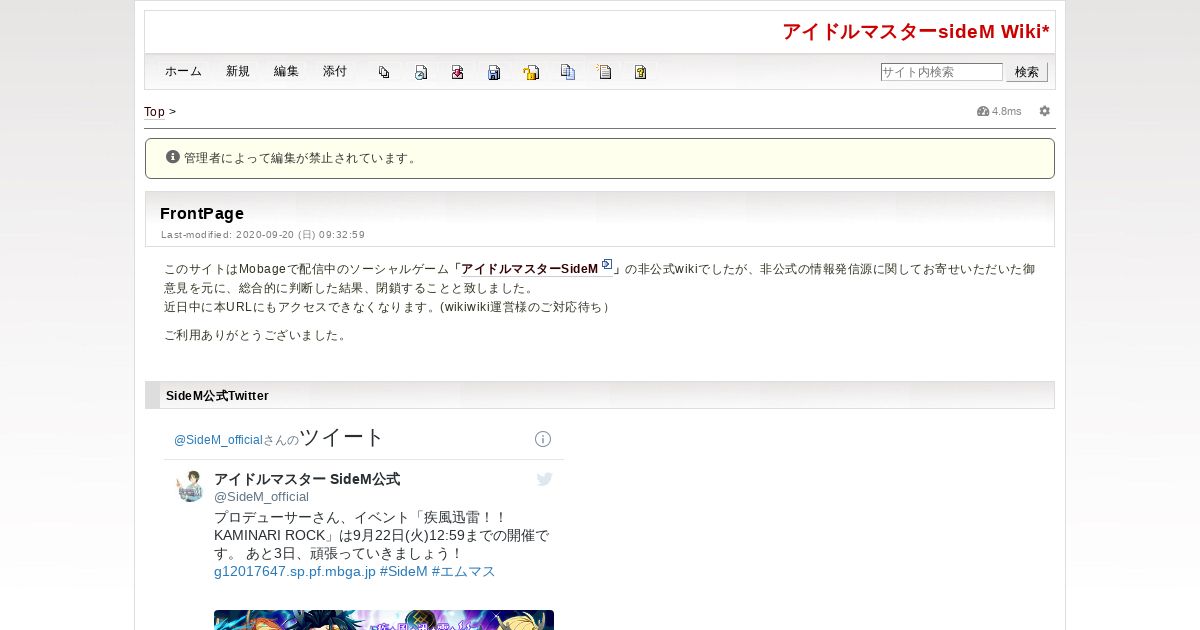The height and width of the screenshot is (630, 1200).
Task: Click the 4.8ms load time text
Action: point(1007,111)
